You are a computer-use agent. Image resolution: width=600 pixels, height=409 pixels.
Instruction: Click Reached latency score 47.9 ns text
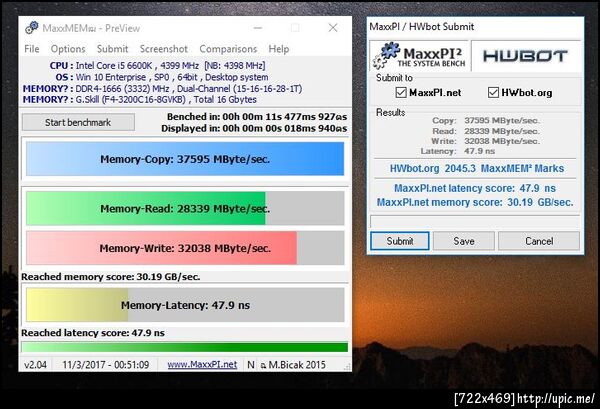(93, 333)
